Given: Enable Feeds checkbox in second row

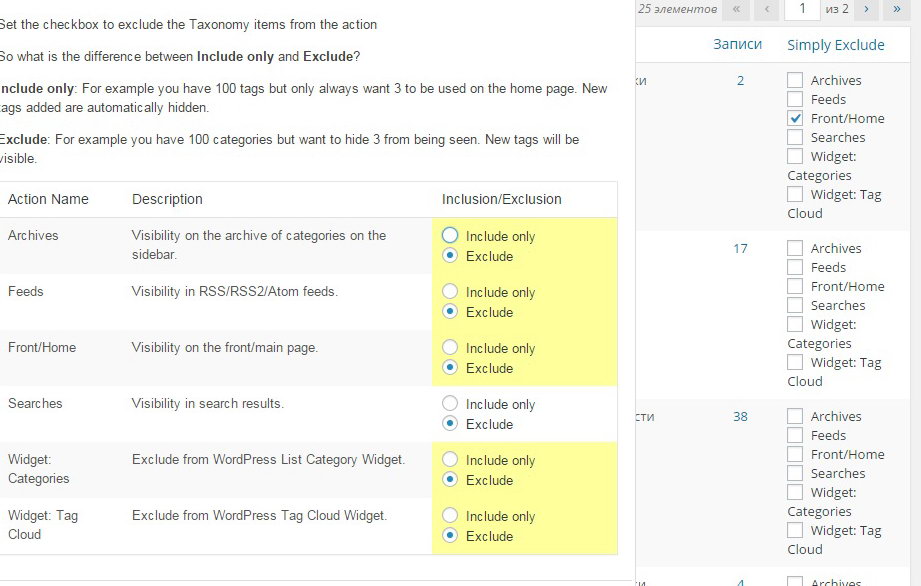Looking at the screenshot, I should 795,267.
